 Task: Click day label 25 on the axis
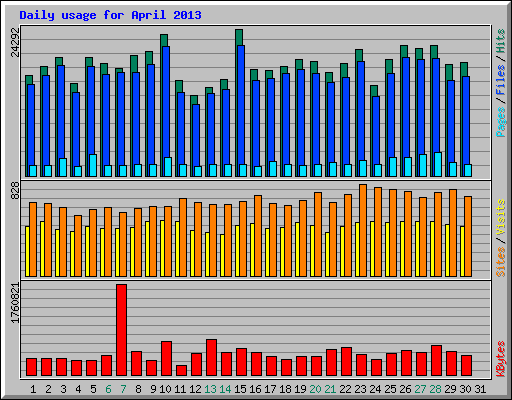pyautogui.click(x=390, y=389)
